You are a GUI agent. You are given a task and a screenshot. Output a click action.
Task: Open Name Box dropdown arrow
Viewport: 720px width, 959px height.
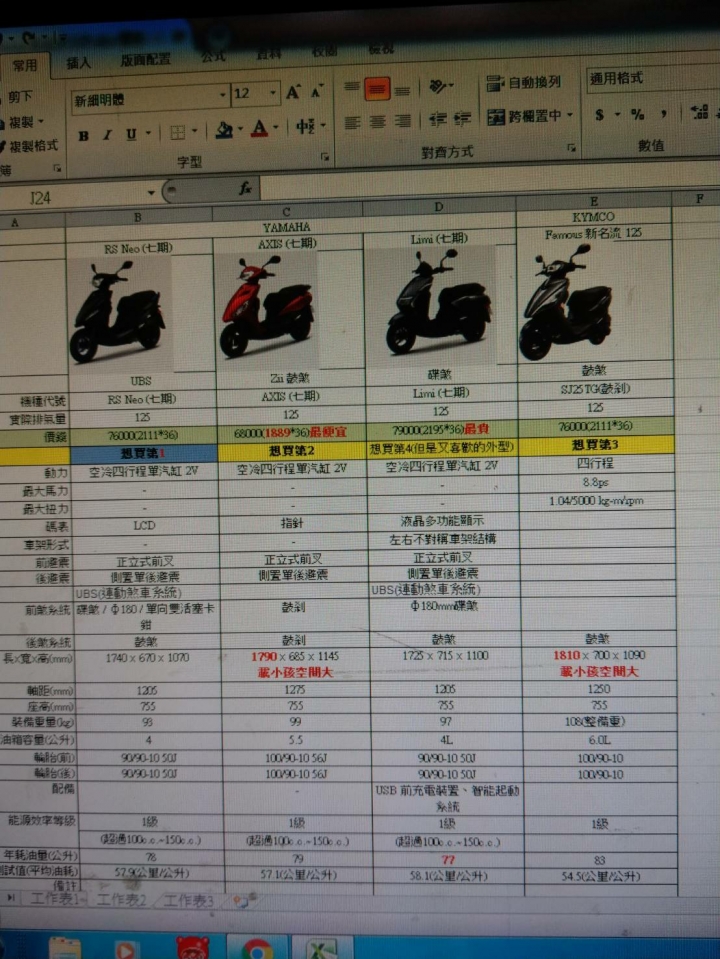150,193
